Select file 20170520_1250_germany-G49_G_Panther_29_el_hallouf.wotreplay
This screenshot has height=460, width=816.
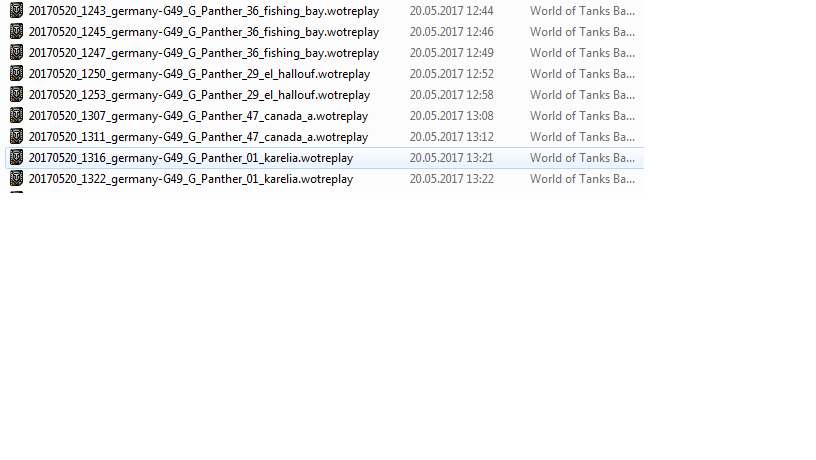point(199,74)
